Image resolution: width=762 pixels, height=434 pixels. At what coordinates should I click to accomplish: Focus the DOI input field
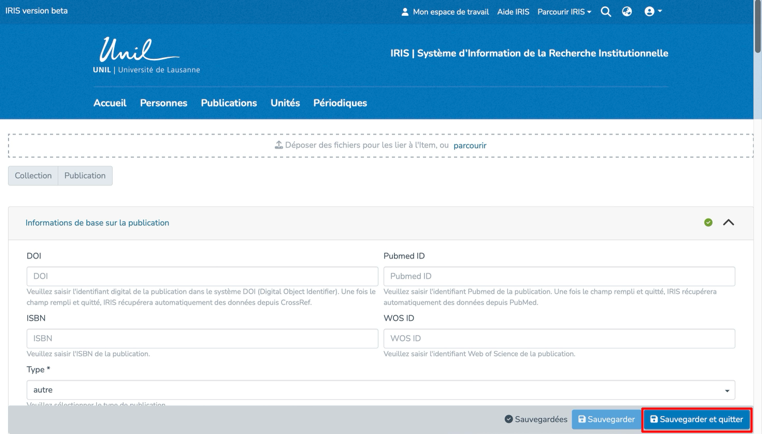pos(202,276)
